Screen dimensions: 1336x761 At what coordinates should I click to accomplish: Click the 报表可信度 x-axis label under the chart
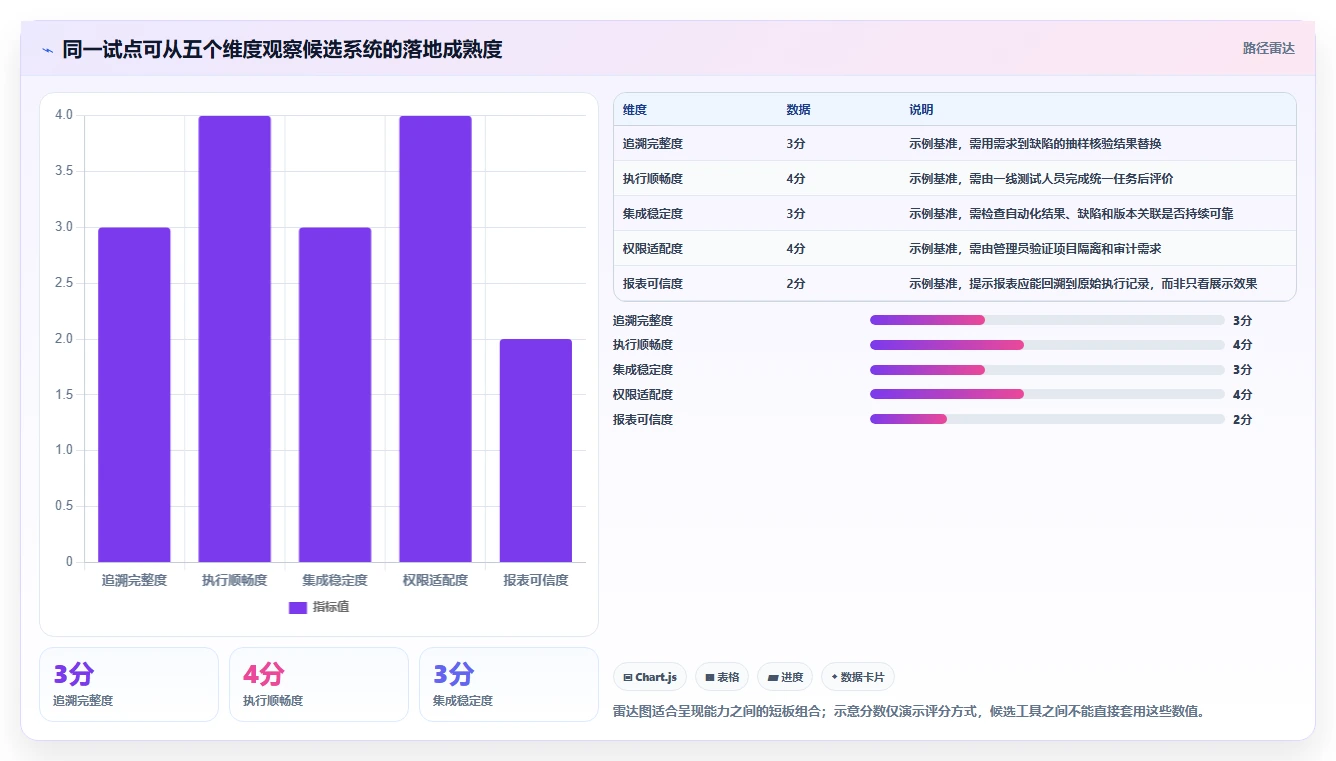(536, 580)
